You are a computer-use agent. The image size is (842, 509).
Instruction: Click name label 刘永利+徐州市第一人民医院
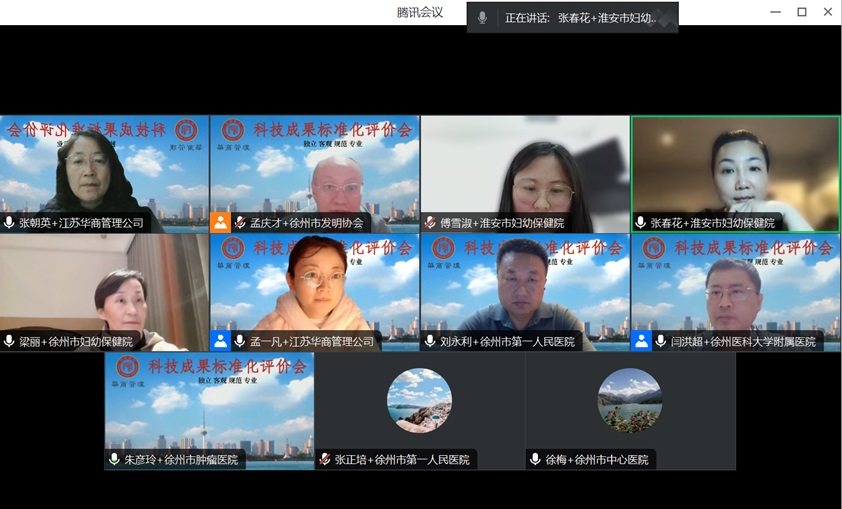(x=507, y=341)
